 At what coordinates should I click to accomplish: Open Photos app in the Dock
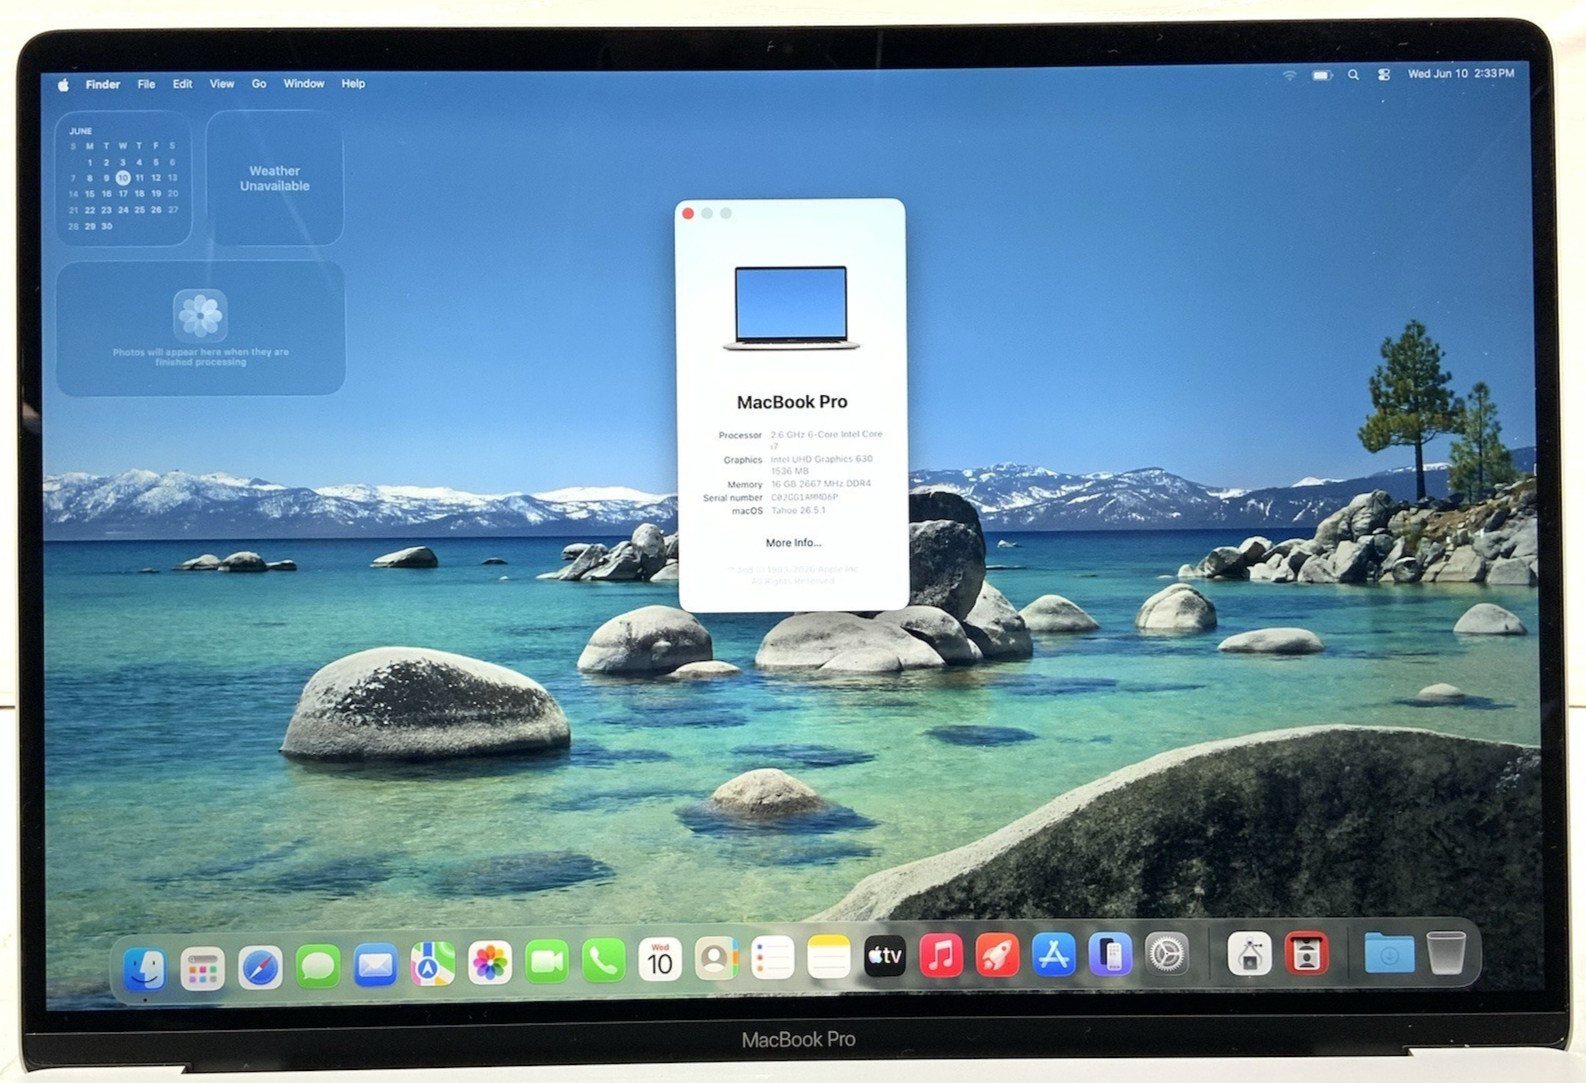[x=490, y=963]
